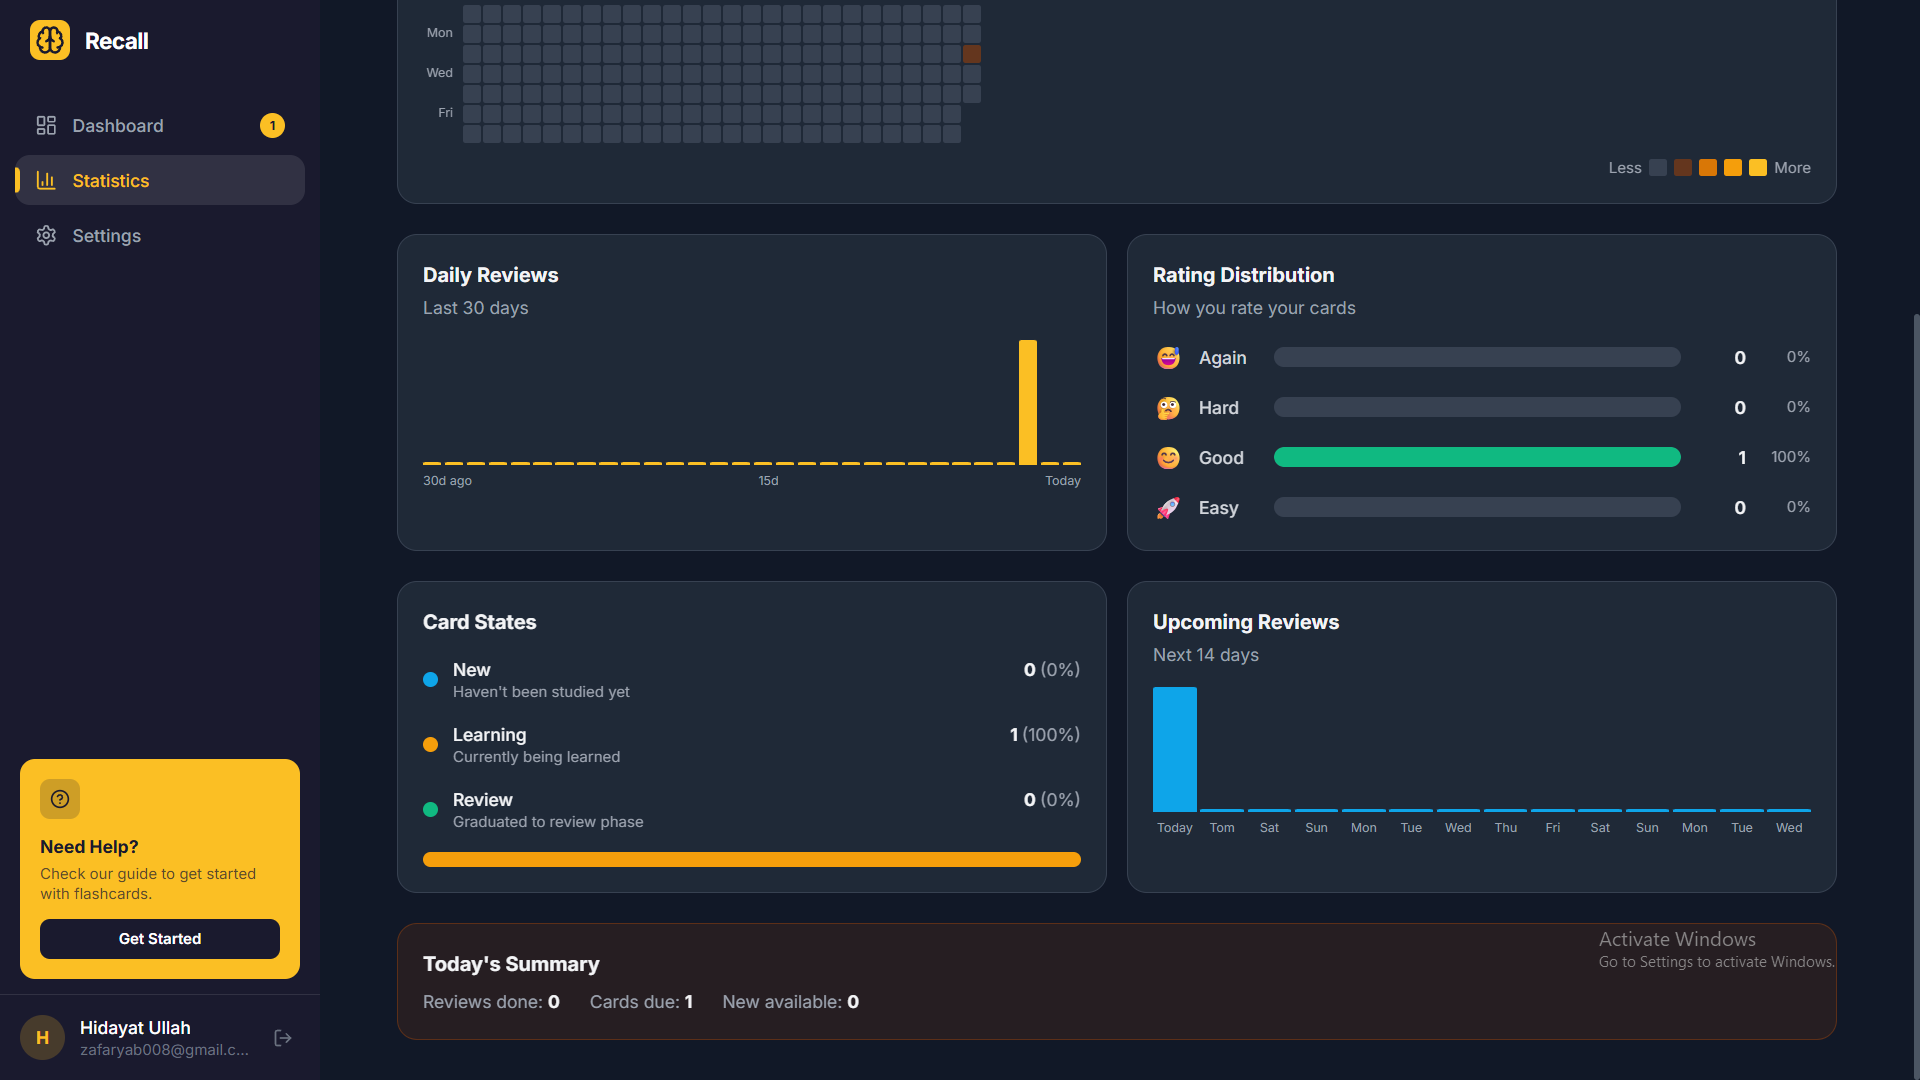Click the Good smiley emoji icon
Image resolution: width=1920 pixels, height=1080 pixels.
(1168, 458)
